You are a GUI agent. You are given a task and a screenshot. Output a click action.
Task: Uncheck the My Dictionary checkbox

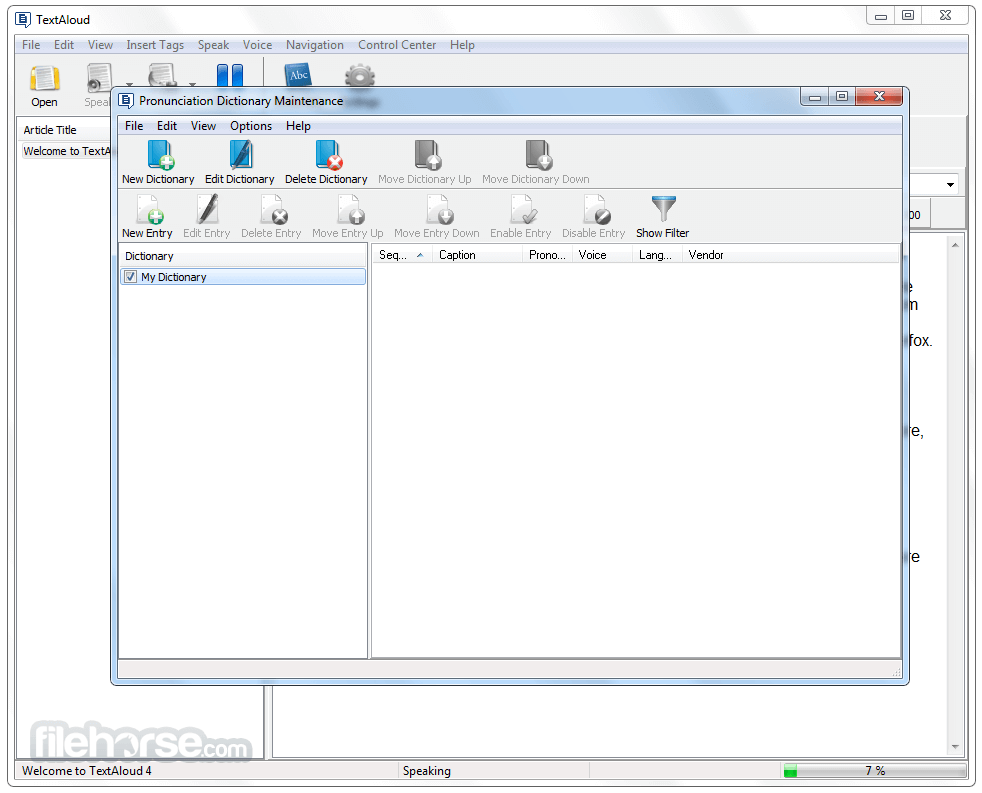pyautogui.click(x=130, y=277)
